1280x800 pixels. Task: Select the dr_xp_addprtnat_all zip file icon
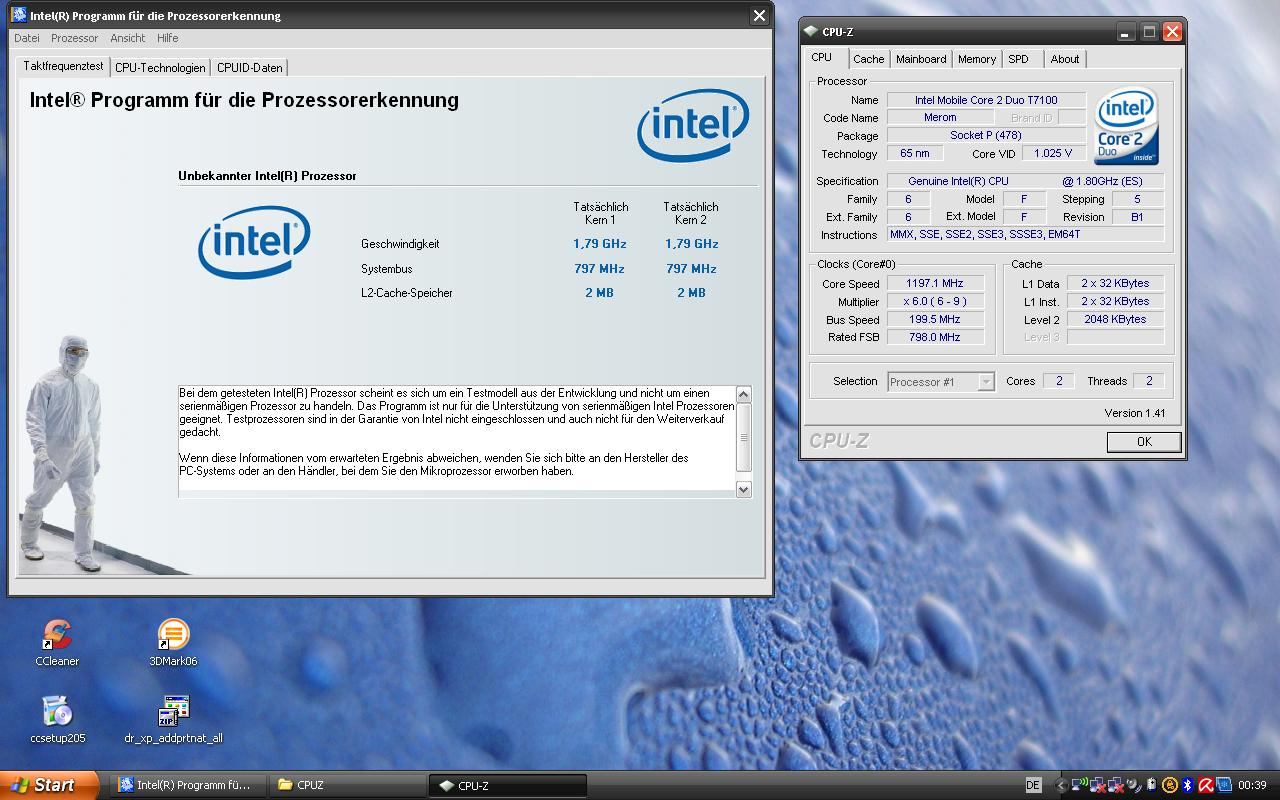pos(173,719)
